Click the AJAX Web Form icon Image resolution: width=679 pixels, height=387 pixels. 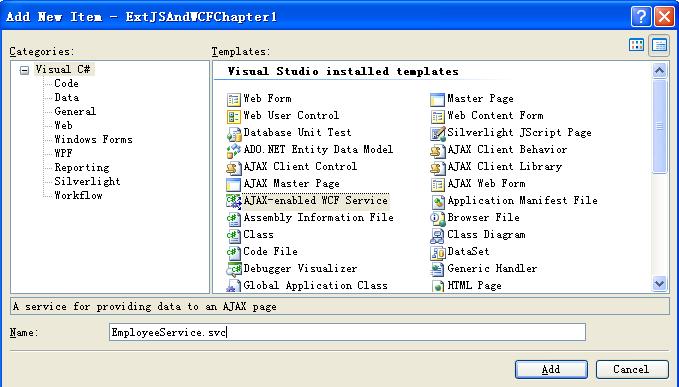pyautogui.click(x=437, y=184)
